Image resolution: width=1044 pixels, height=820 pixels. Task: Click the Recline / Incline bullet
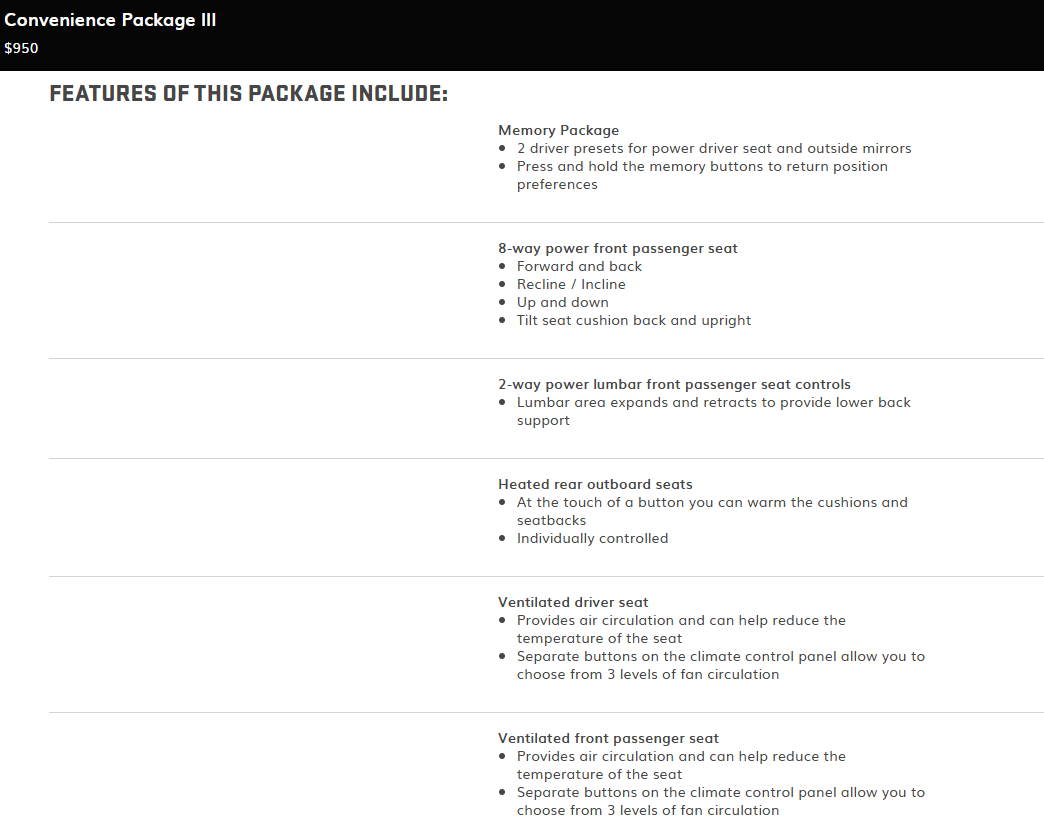point(571,284)
